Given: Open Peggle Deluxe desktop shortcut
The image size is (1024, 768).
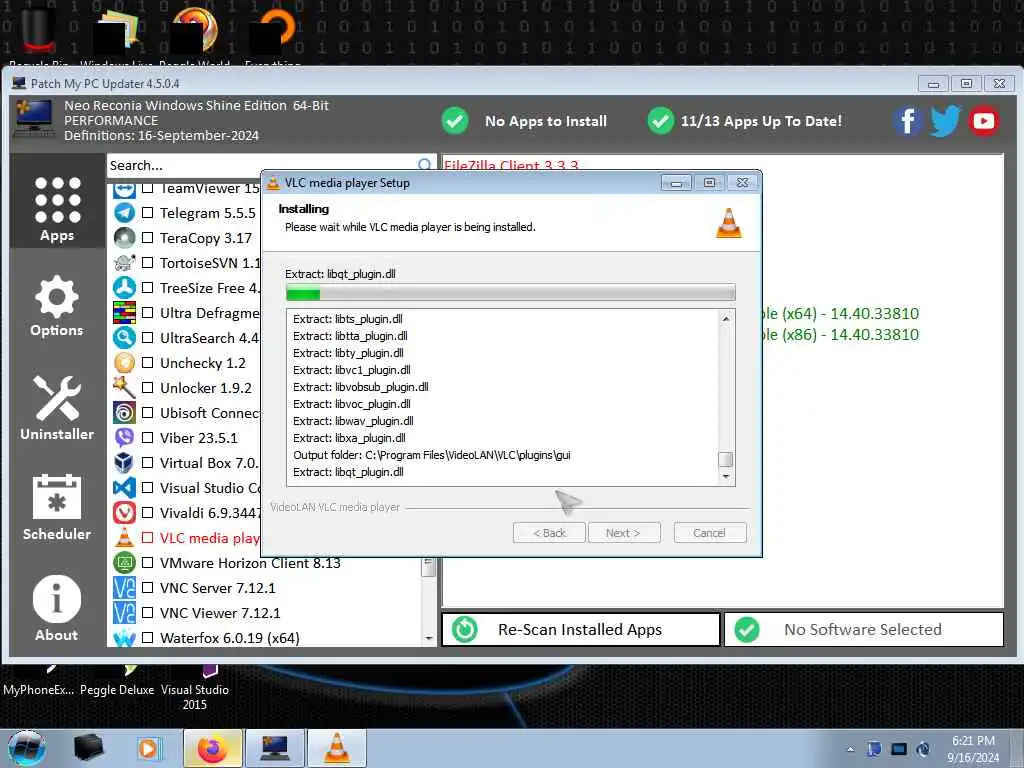Looking at the screenshot, I should (117, 681).
